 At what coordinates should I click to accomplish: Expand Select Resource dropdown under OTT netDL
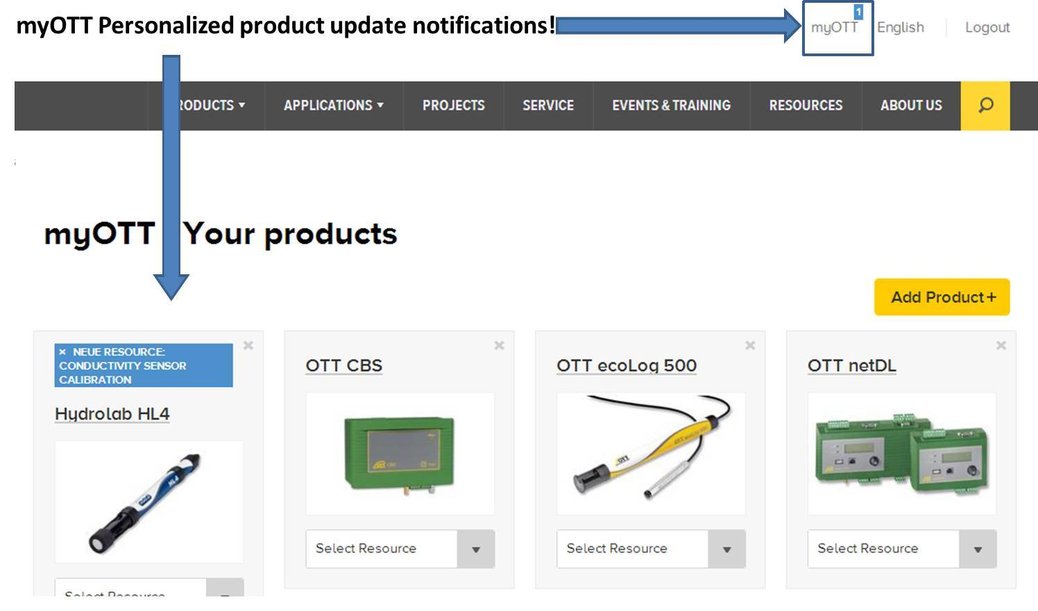pyautogui.click(x=978, y=549)
